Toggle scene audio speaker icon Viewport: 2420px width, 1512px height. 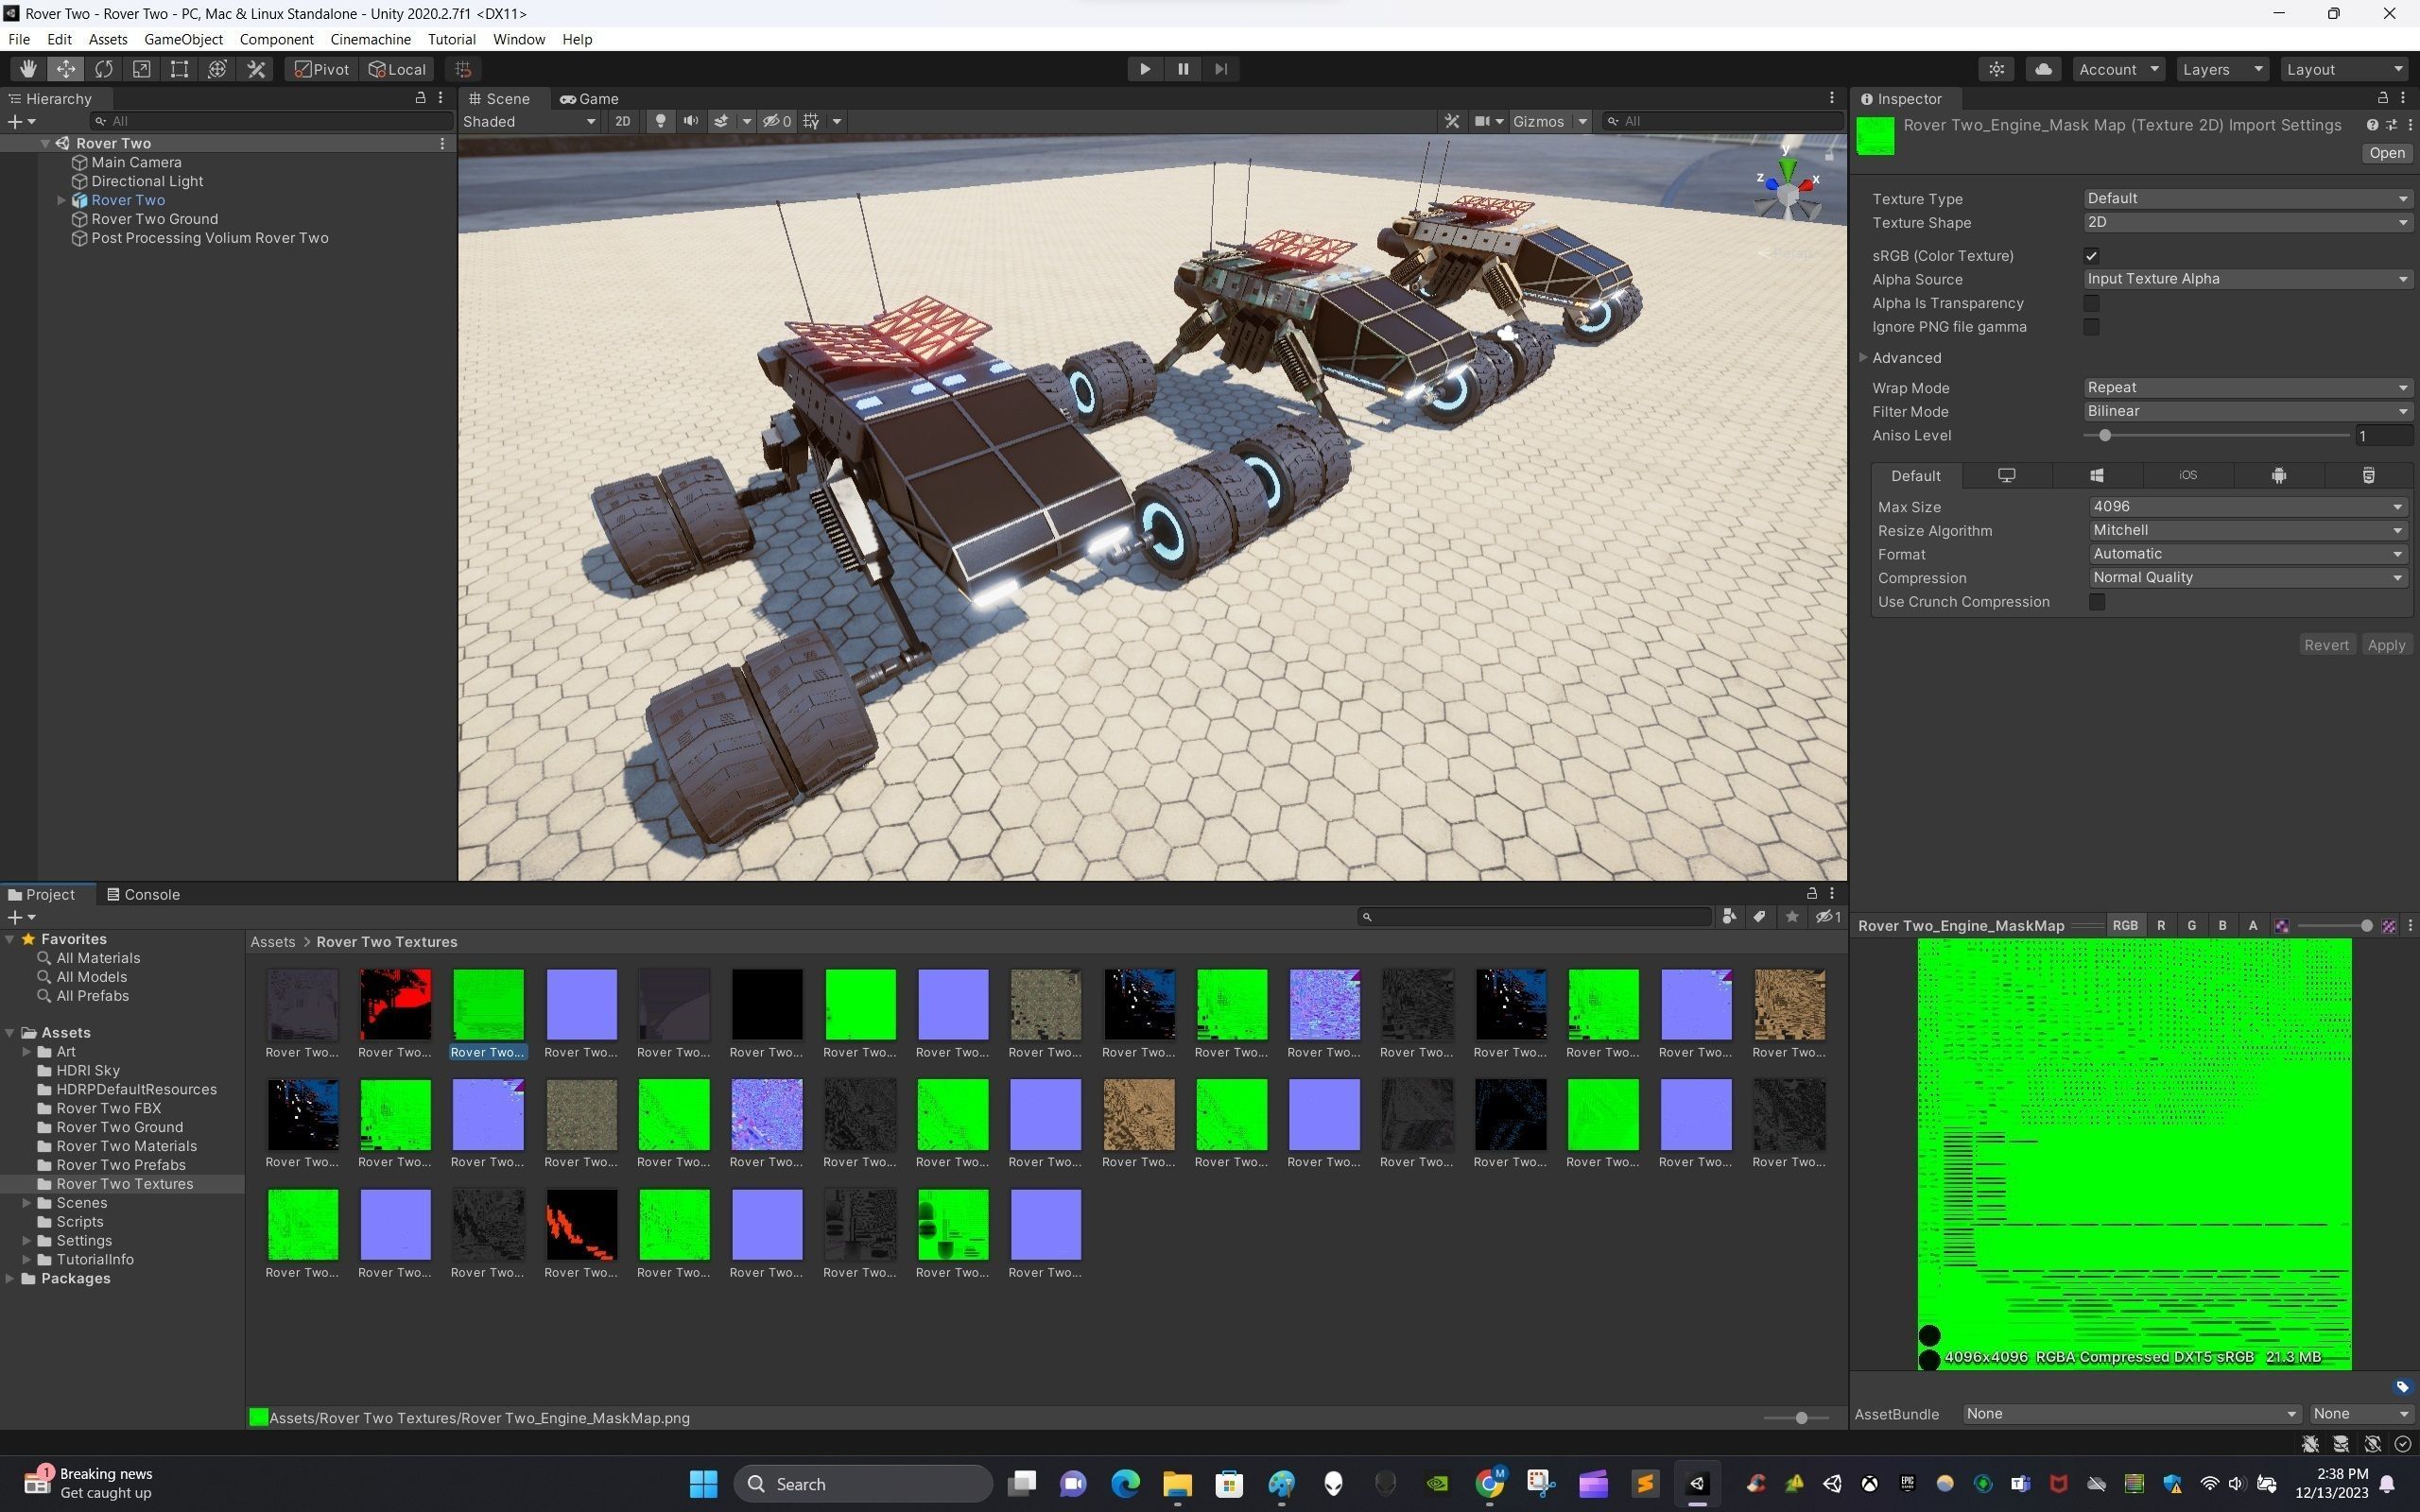(690, 121)
